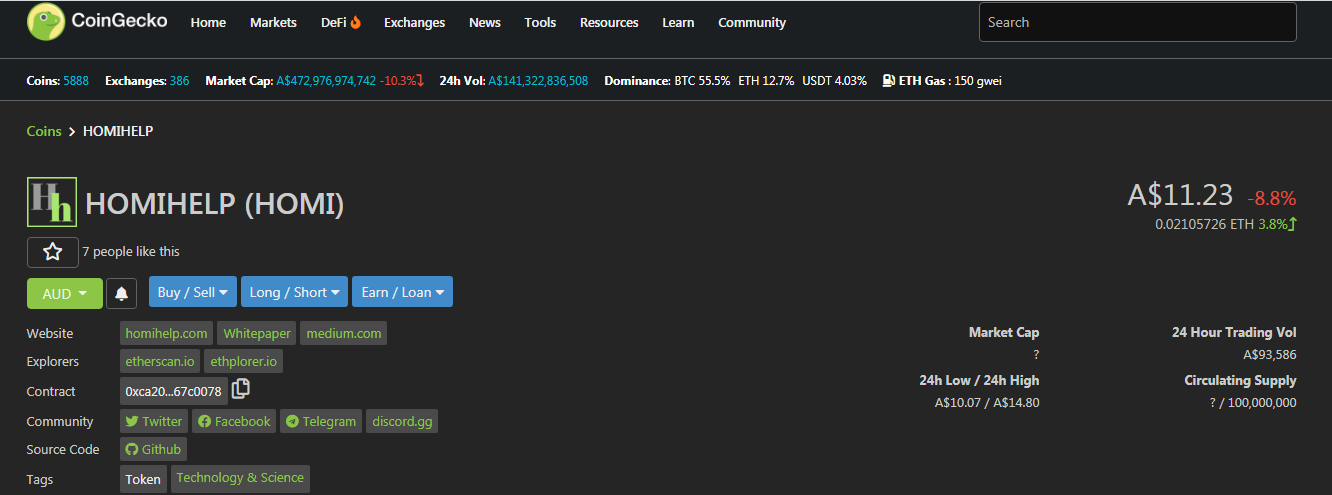The image size is (1332, 495).
Task: Open the News menu
Action: (485, 22)
